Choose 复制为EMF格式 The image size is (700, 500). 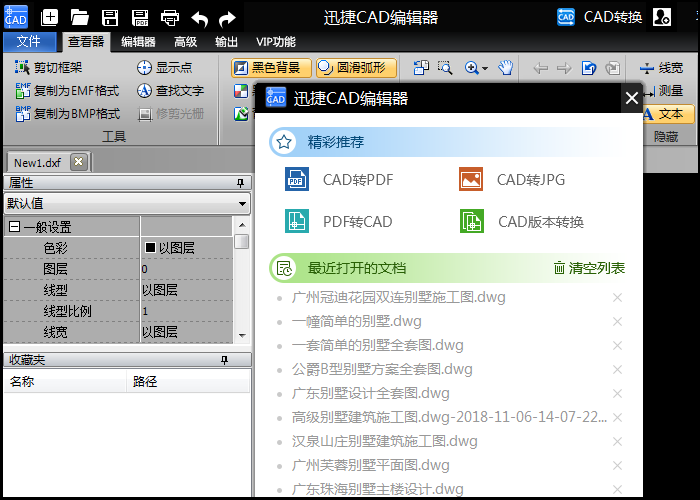pyautogui.click(x=67, y=91)
